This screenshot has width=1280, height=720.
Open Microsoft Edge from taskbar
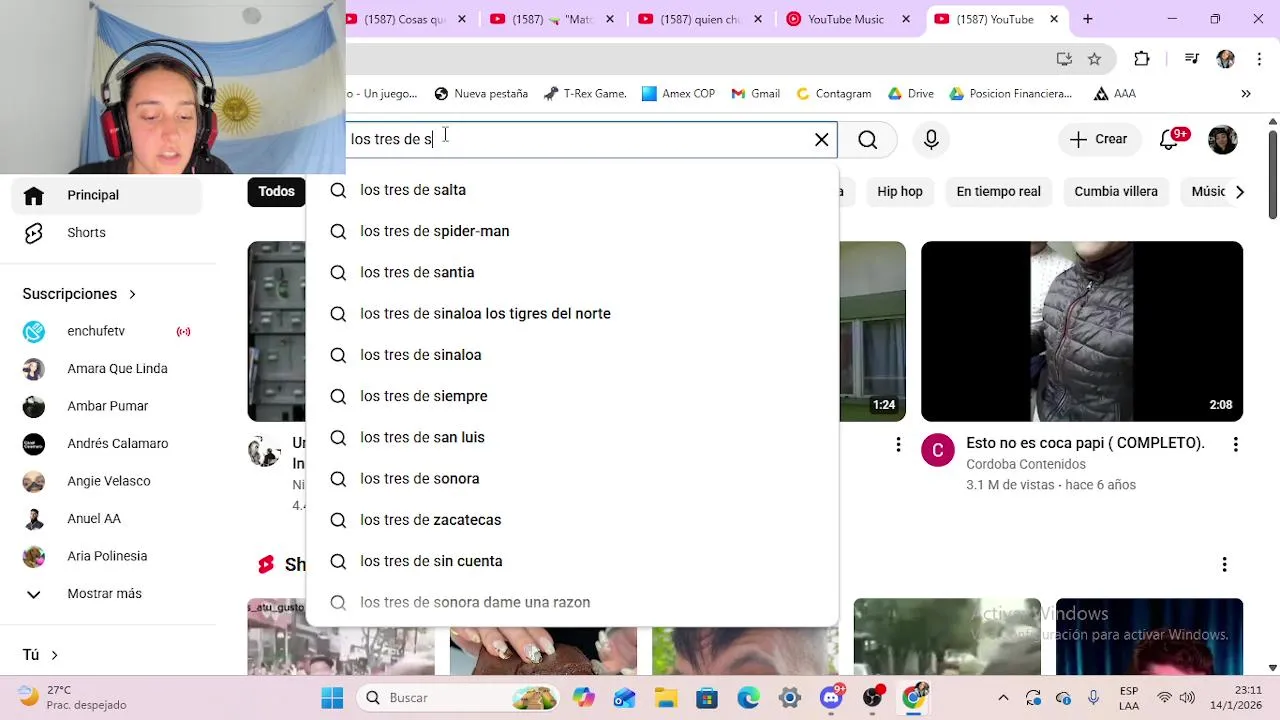coord(748,698)
